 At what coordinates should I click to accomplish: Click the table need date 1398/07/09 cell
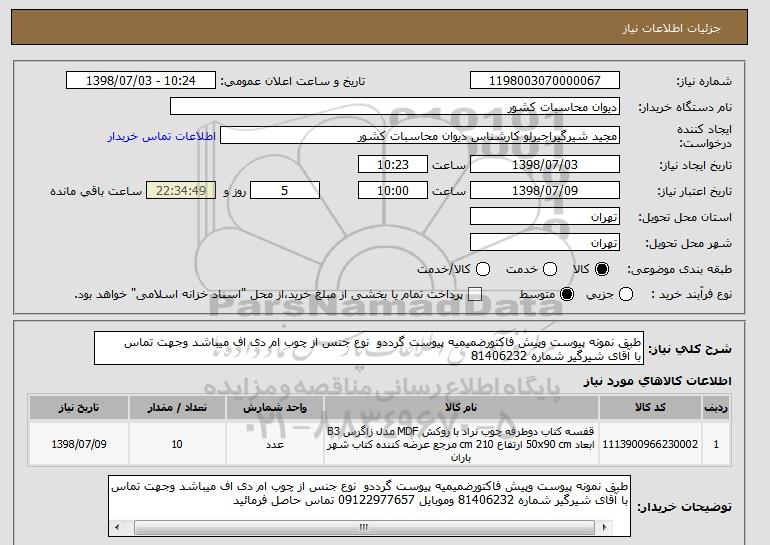point(79,444)
